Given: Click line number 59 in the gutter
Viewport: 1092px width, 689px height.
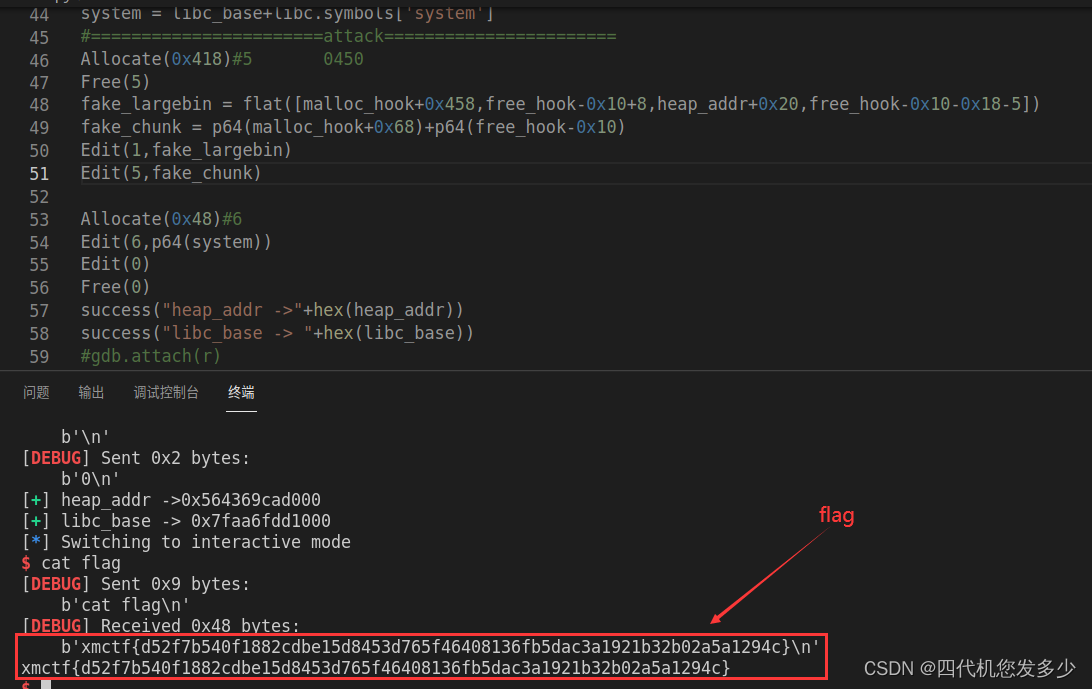Looking at the screenshot, I should point(39,357).
